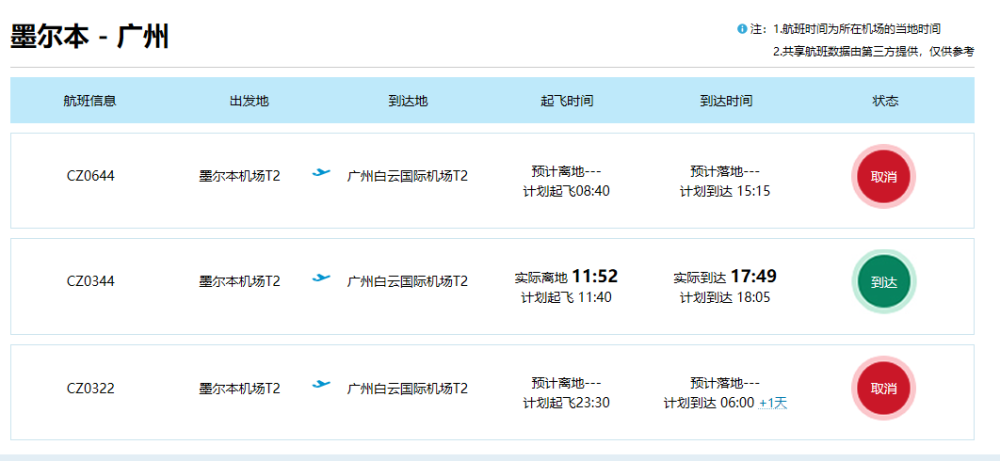Click the 出发地 column header
Image resolution: width=1000 pixels, height=461 pixels.
(249, 101)
